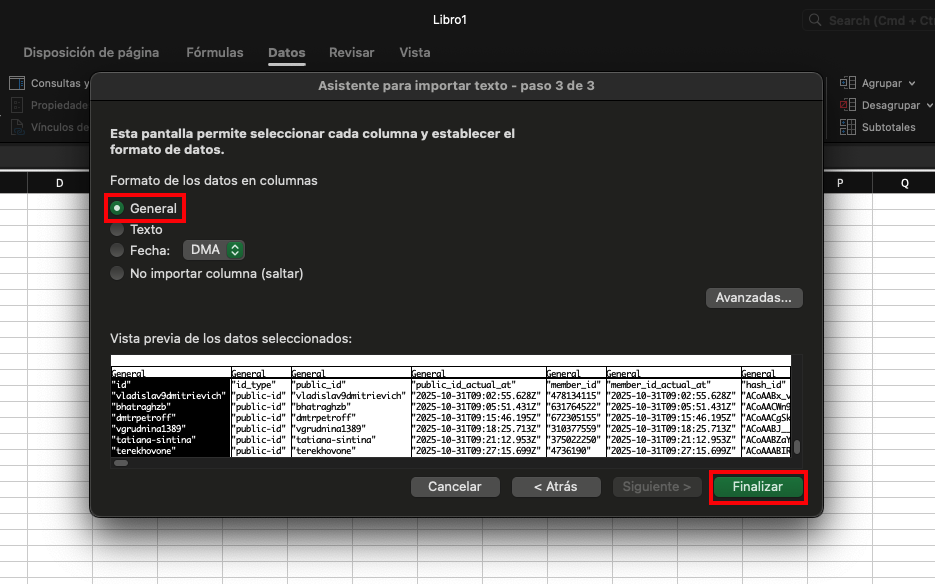The width and height of the screenshot is (935, 584).
Task: Click the Propiedades icon in ribbon
Action: coord(17,105)
